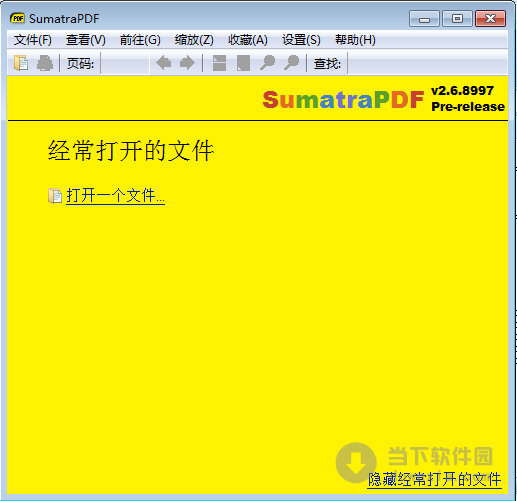Open the 查看(V) menu
This screenshot has height=501, width=517.
[86, 40]
